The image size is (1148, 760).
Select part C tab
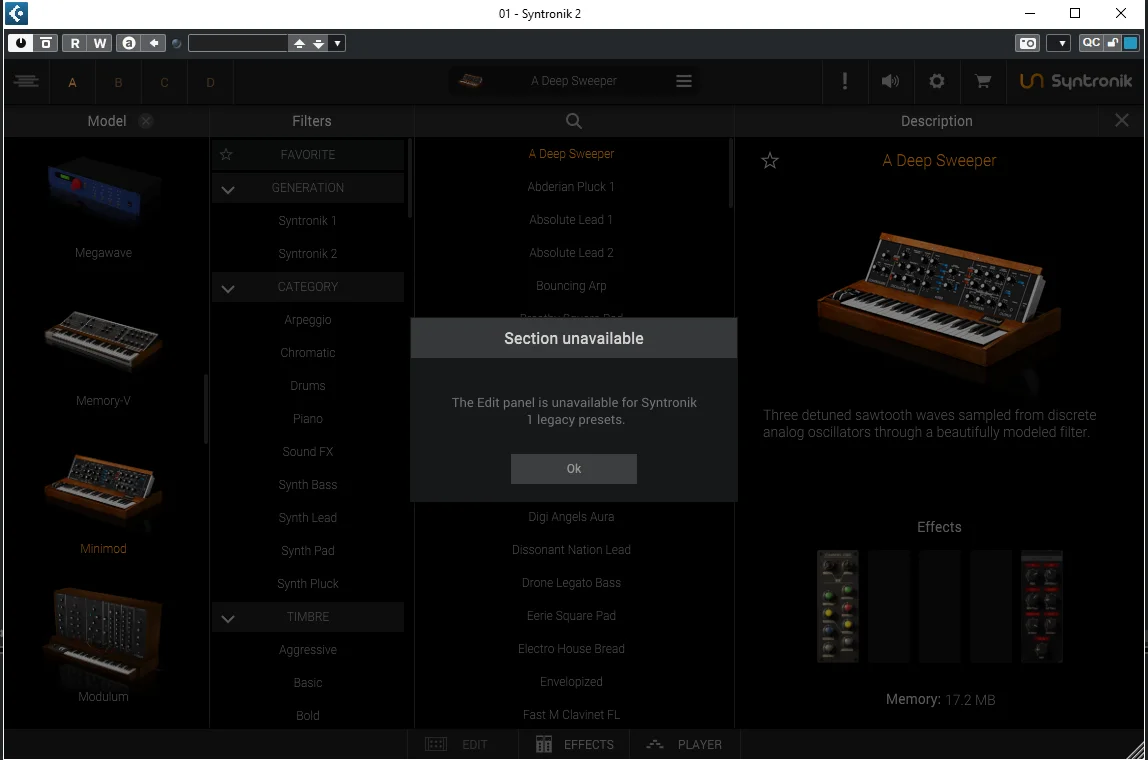(x=164, y=82)
